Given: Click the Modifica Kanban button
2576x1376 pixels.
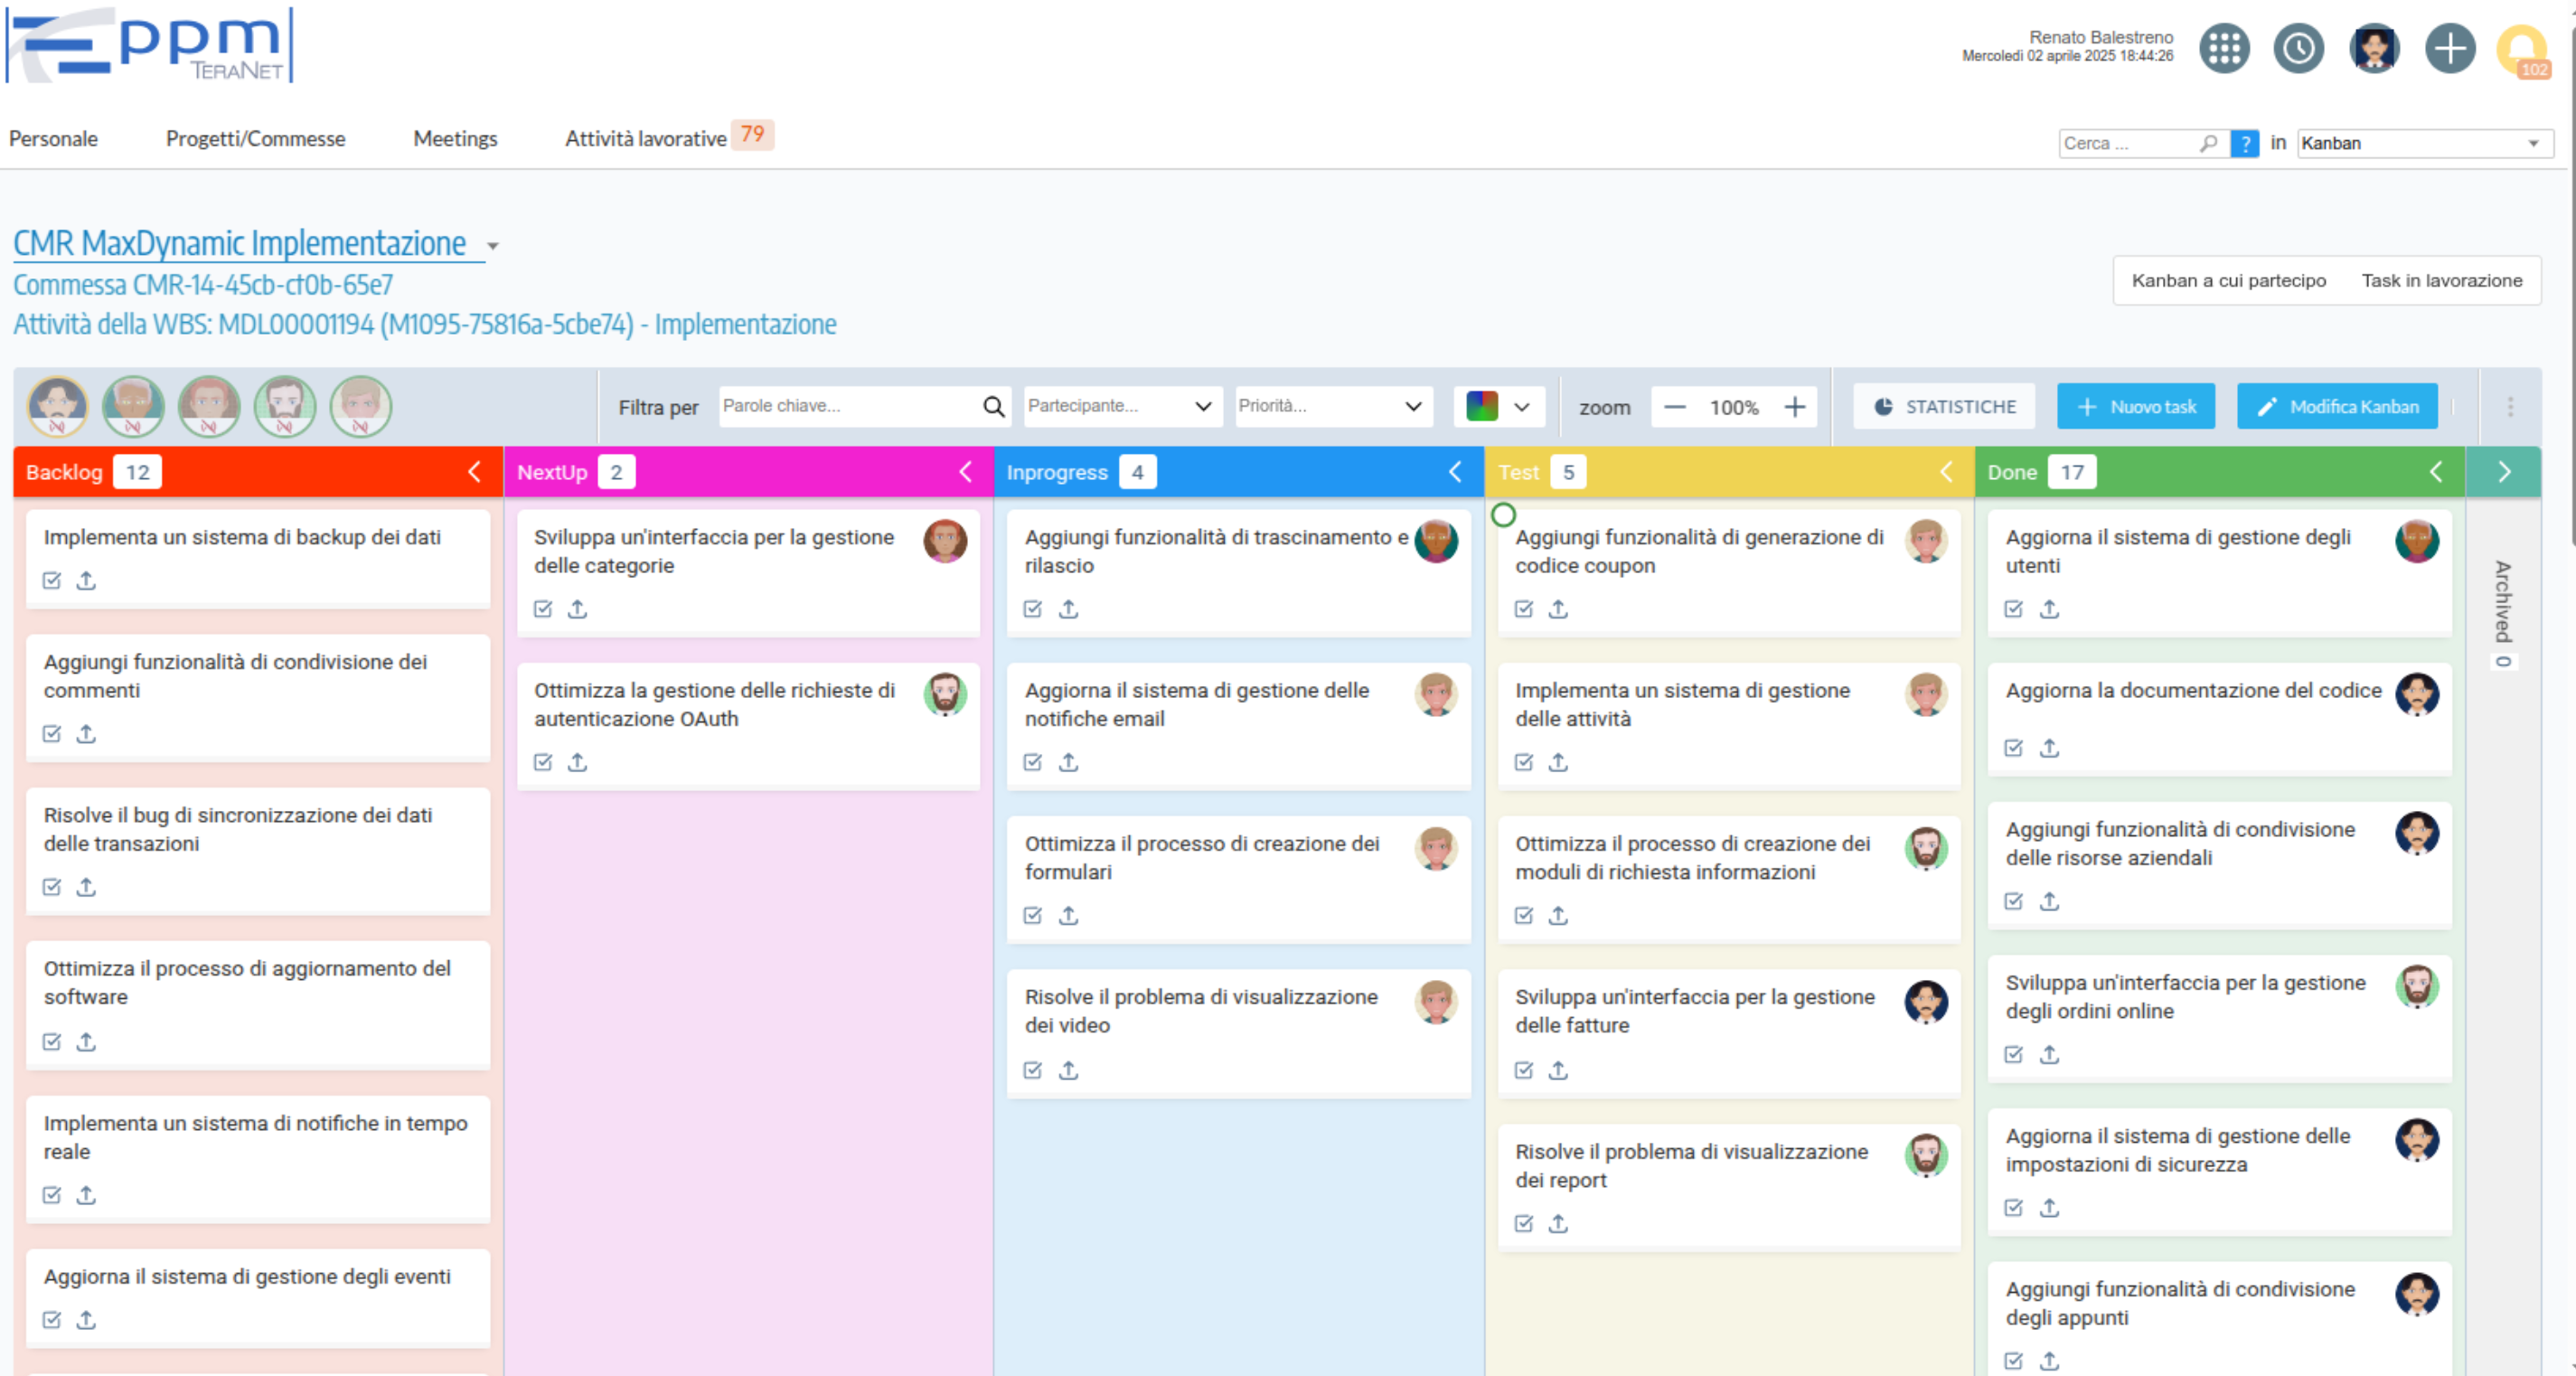Looking at the screenshot, I should (2336, 406).
